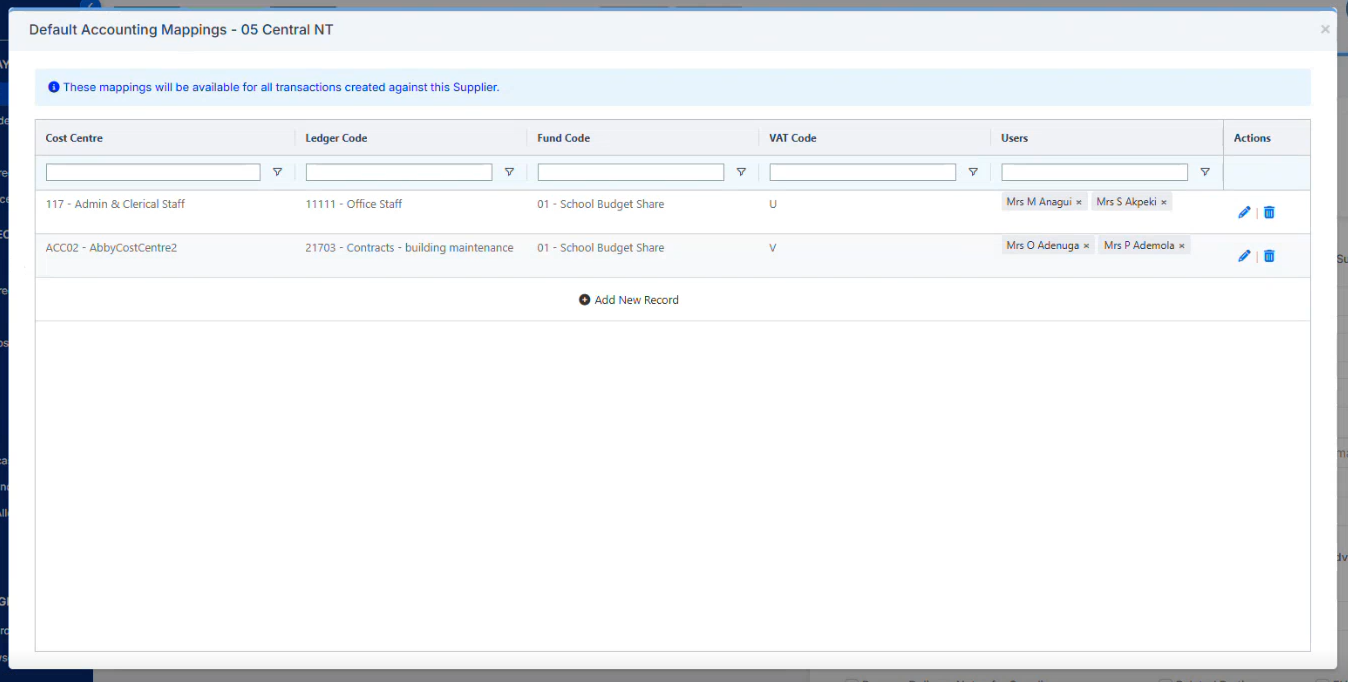This screenshot has width=1348, height=682.
Task: Sort by the Fund Code column header
Action: (x=564, y=138)
